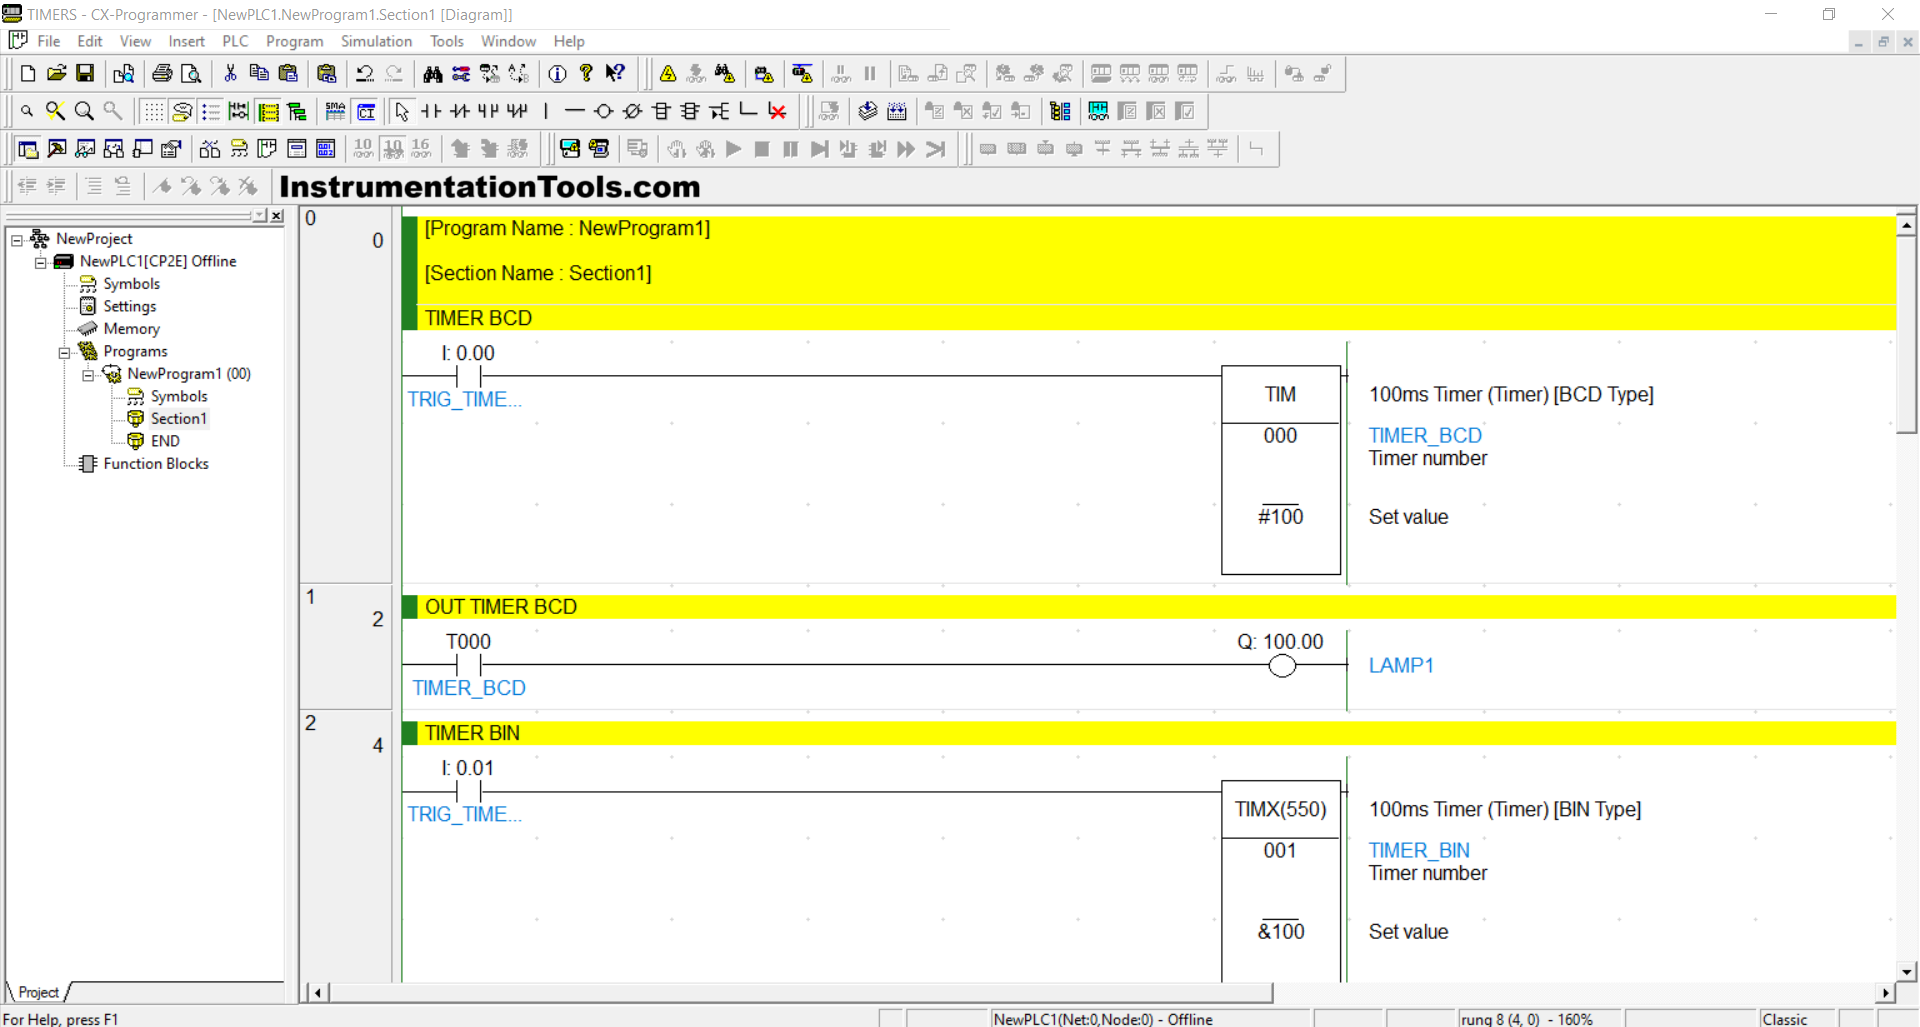Image resolution: width=1920 pixels, height=1027 pixels.
Task: Collapse the NewProject tree node
Action: tap(17, 239)
